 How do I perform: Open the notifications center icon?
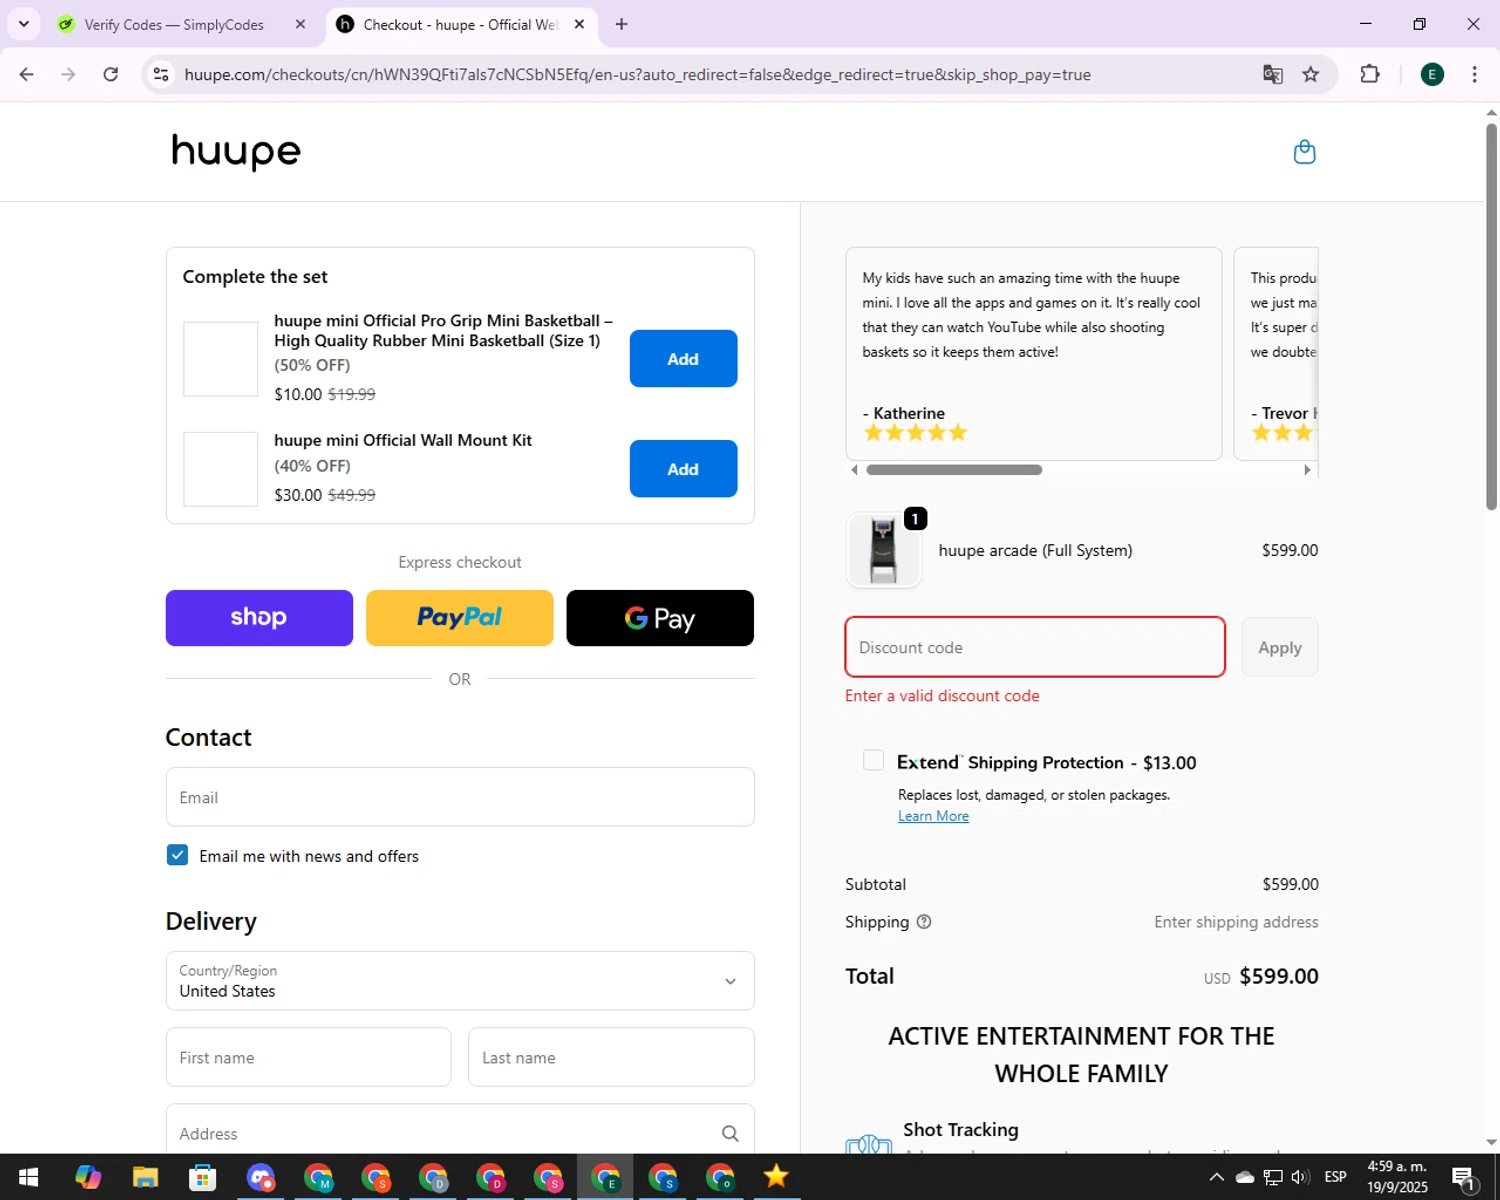point(1464,1178)
